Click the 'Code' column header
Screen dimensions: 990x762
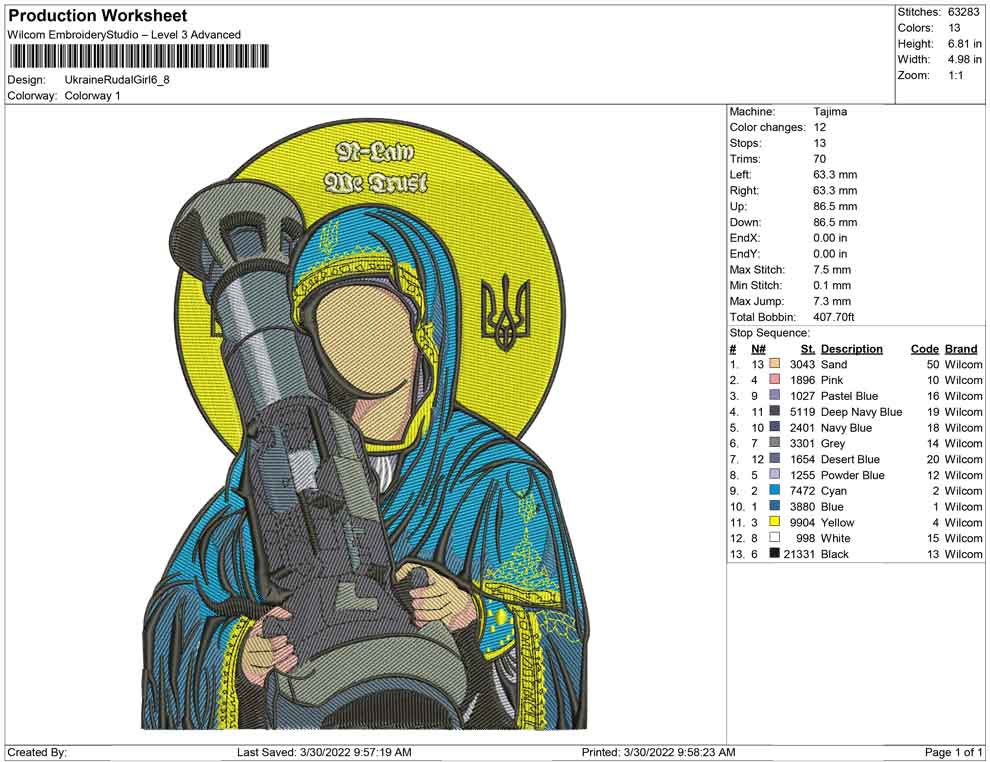[924, 349]
